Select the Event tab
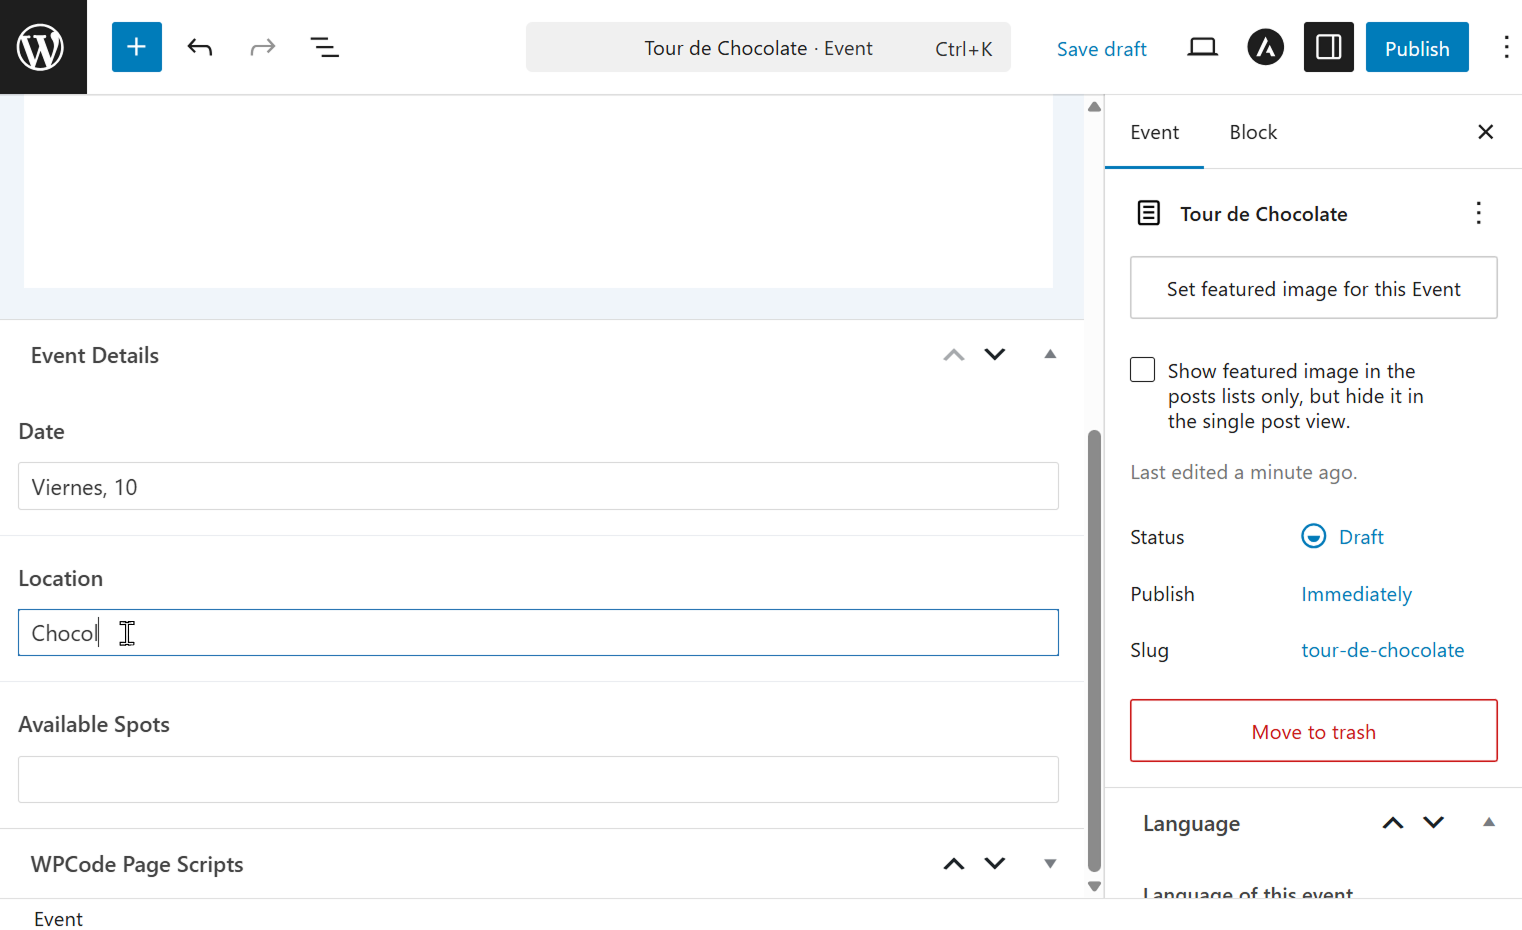The width and height of the screenshot is (1522, 930). pyautogui.click(x=1154, y=132)
